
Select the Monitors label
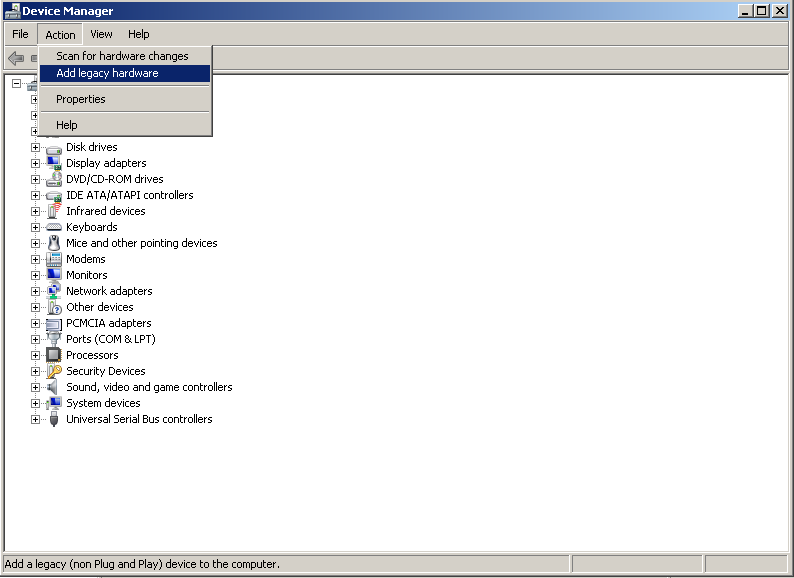[x=87, y=275]
